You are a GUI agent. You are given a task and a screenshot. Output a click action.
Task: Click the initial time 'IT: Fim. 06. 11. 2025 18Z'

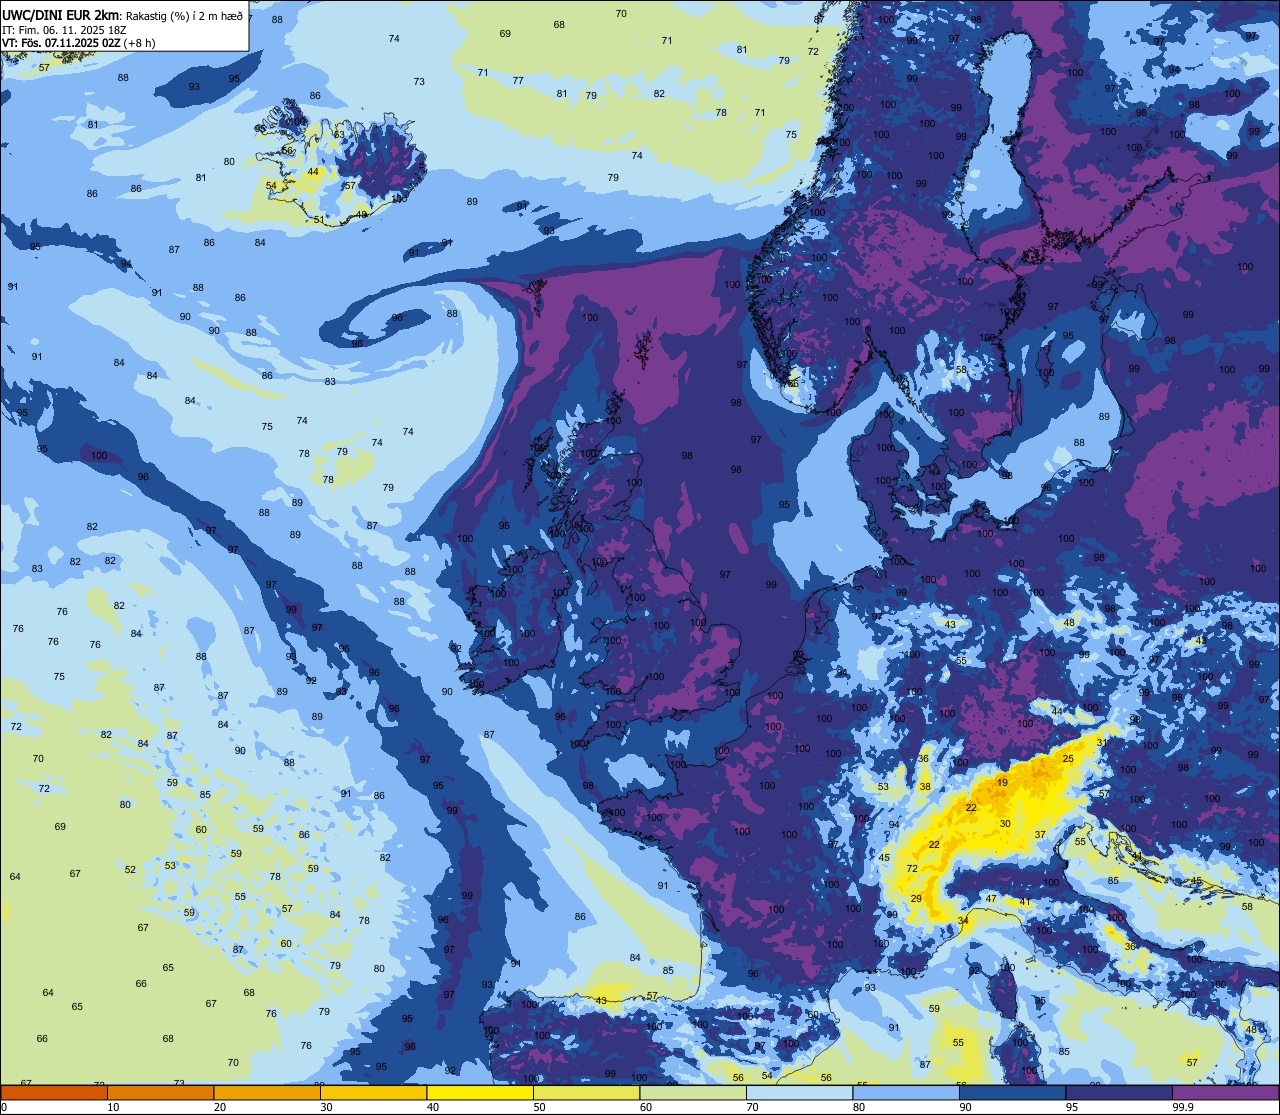tap(64, 30)
